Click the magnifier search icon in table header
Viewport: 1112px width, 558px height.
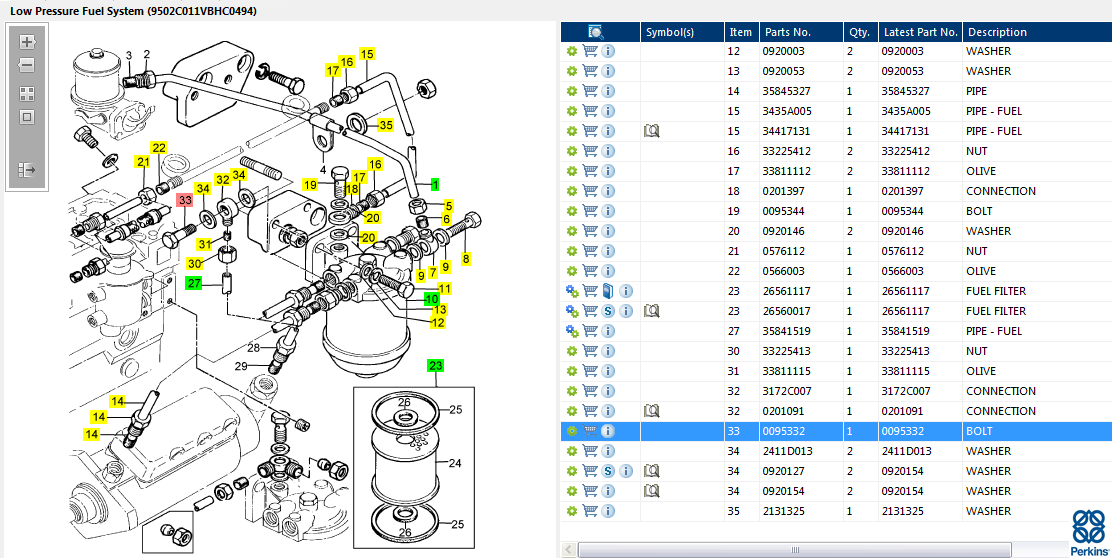pyautogui.click(x=596, y=32)
